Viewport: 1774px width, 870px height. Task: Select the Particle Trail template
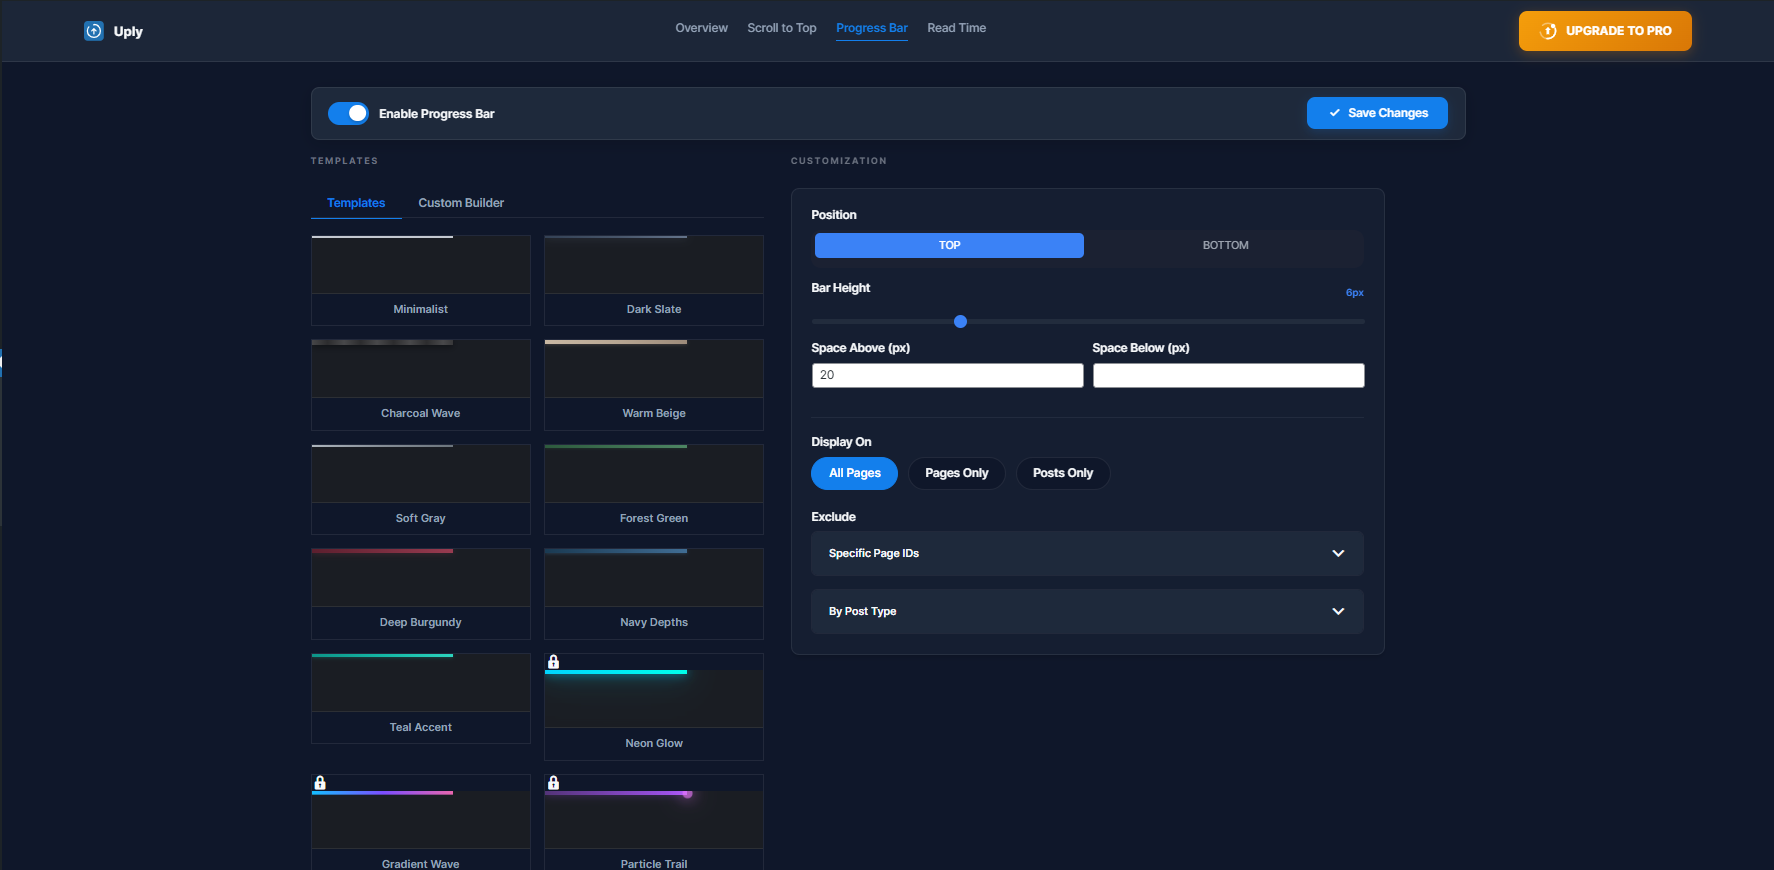[x=654, y=822]
